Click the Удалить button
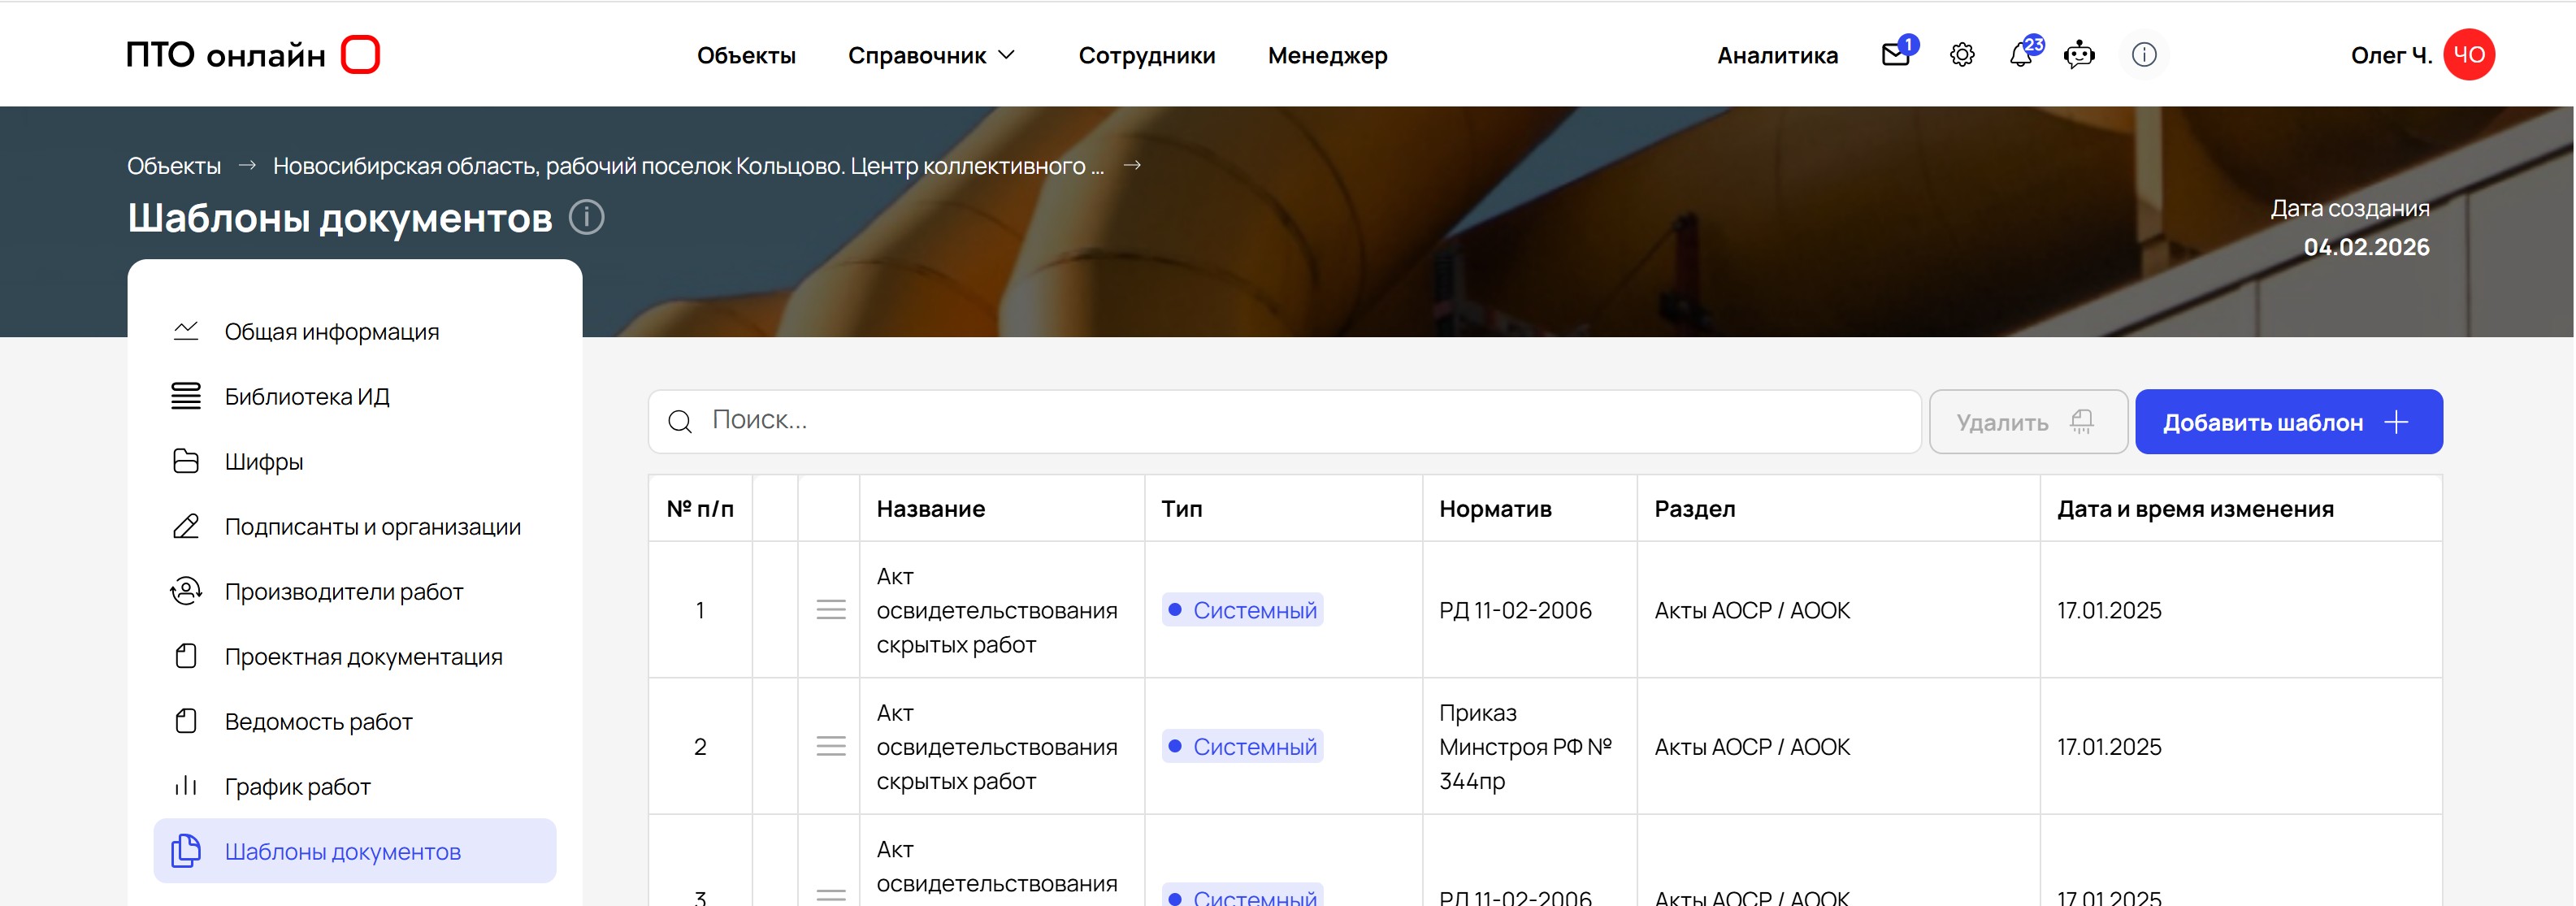 (2028, 422)
